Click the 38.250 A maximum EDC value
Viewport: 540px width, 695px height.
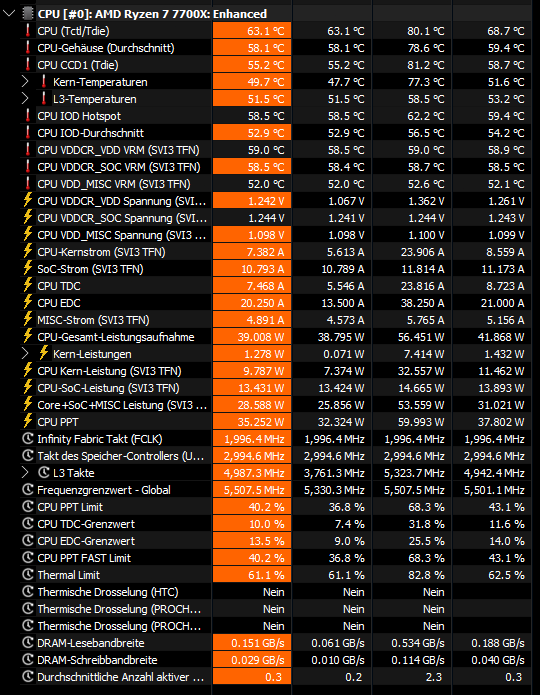422,303
